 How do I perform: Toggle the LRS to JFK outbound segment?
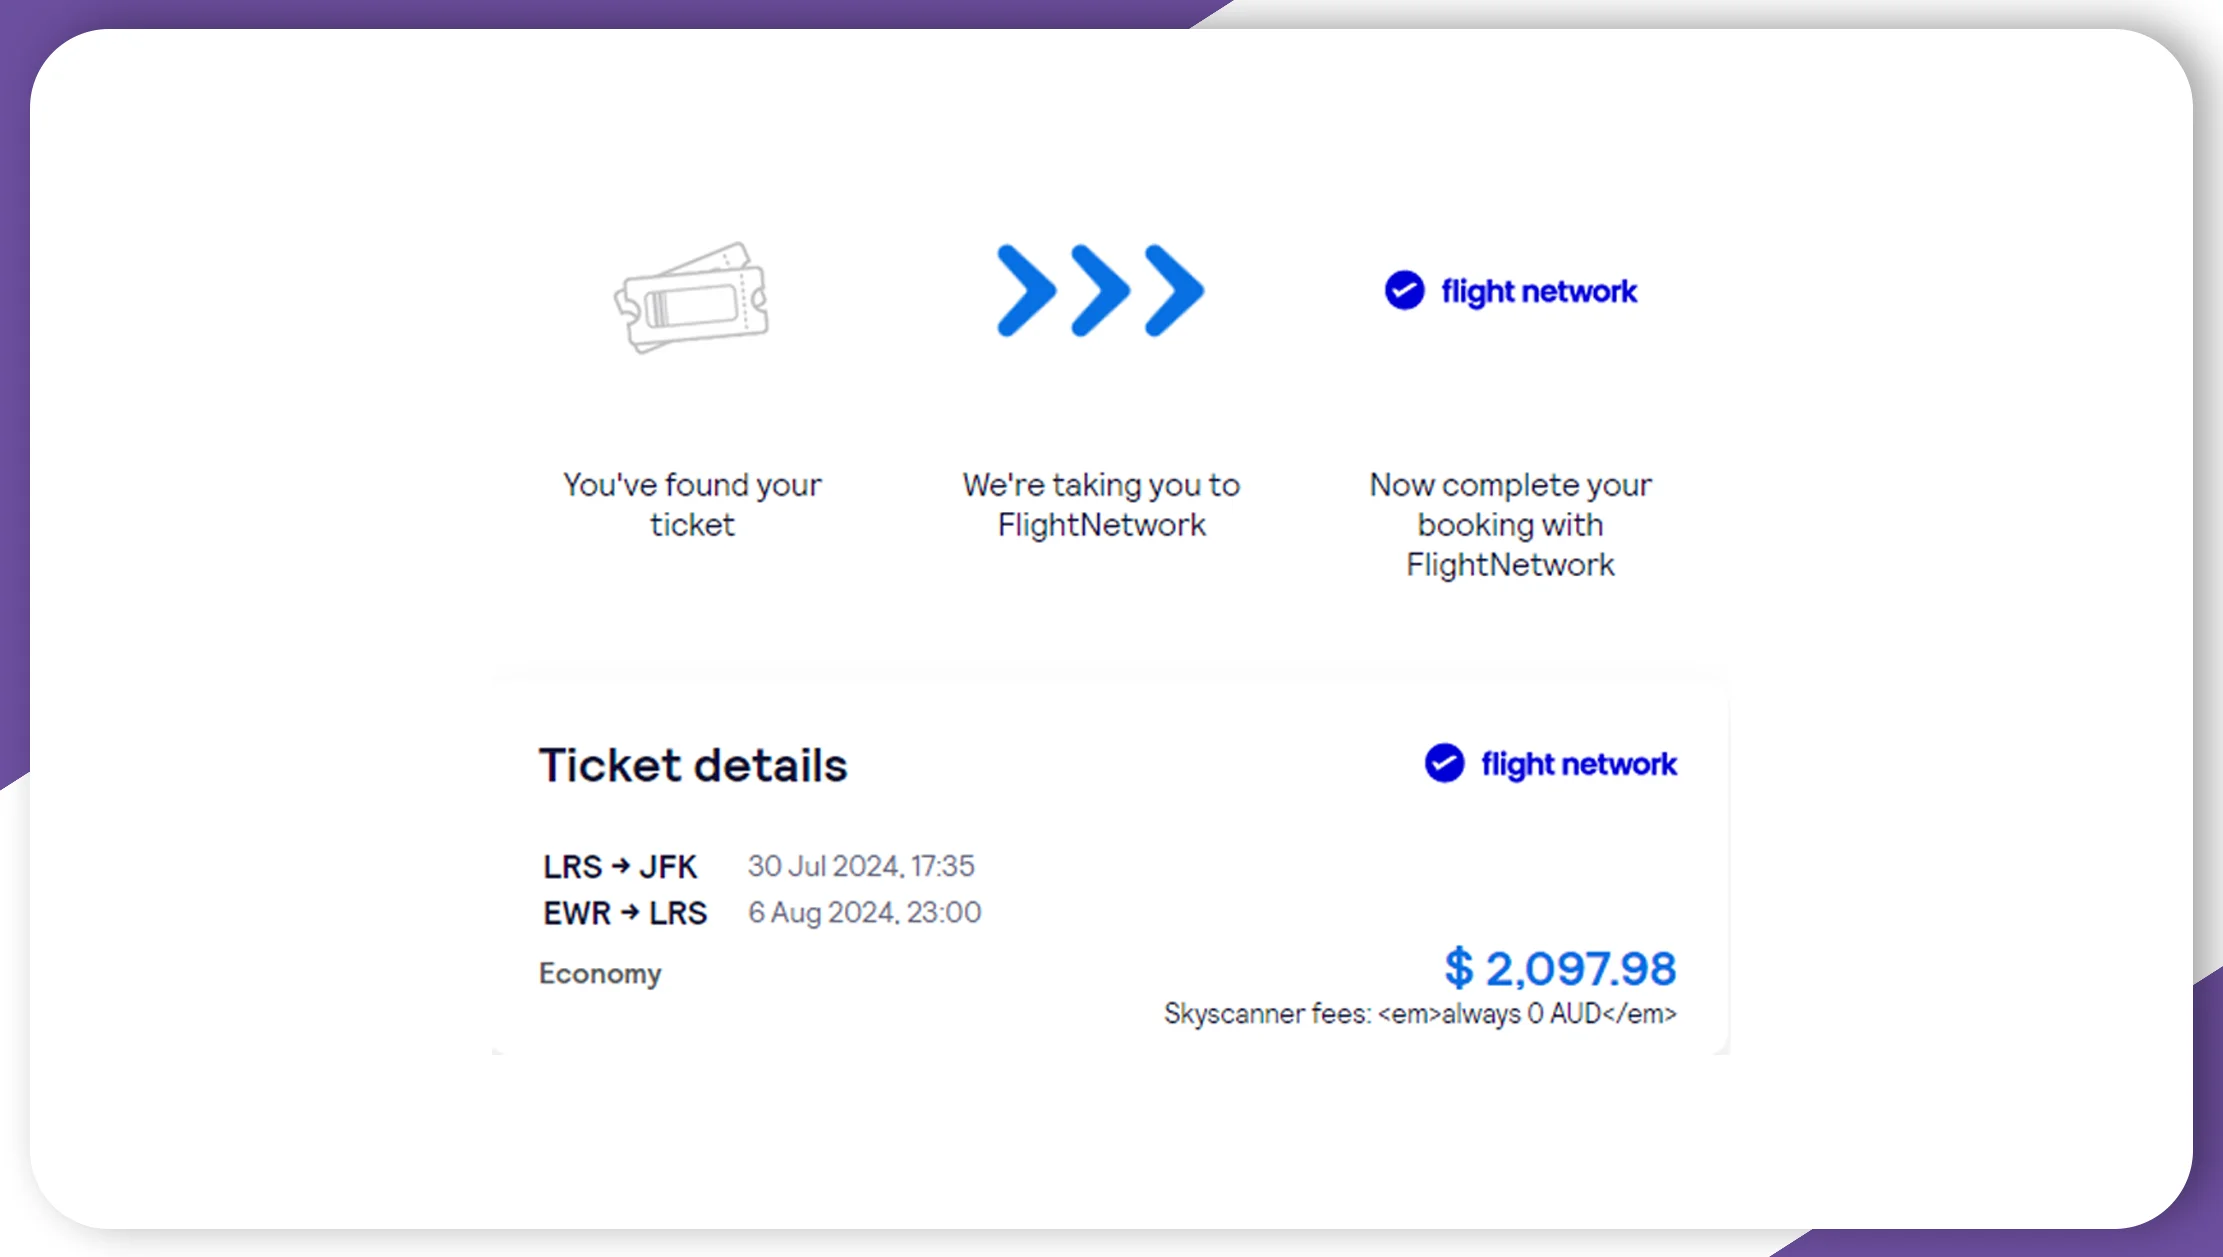[621, 866]
